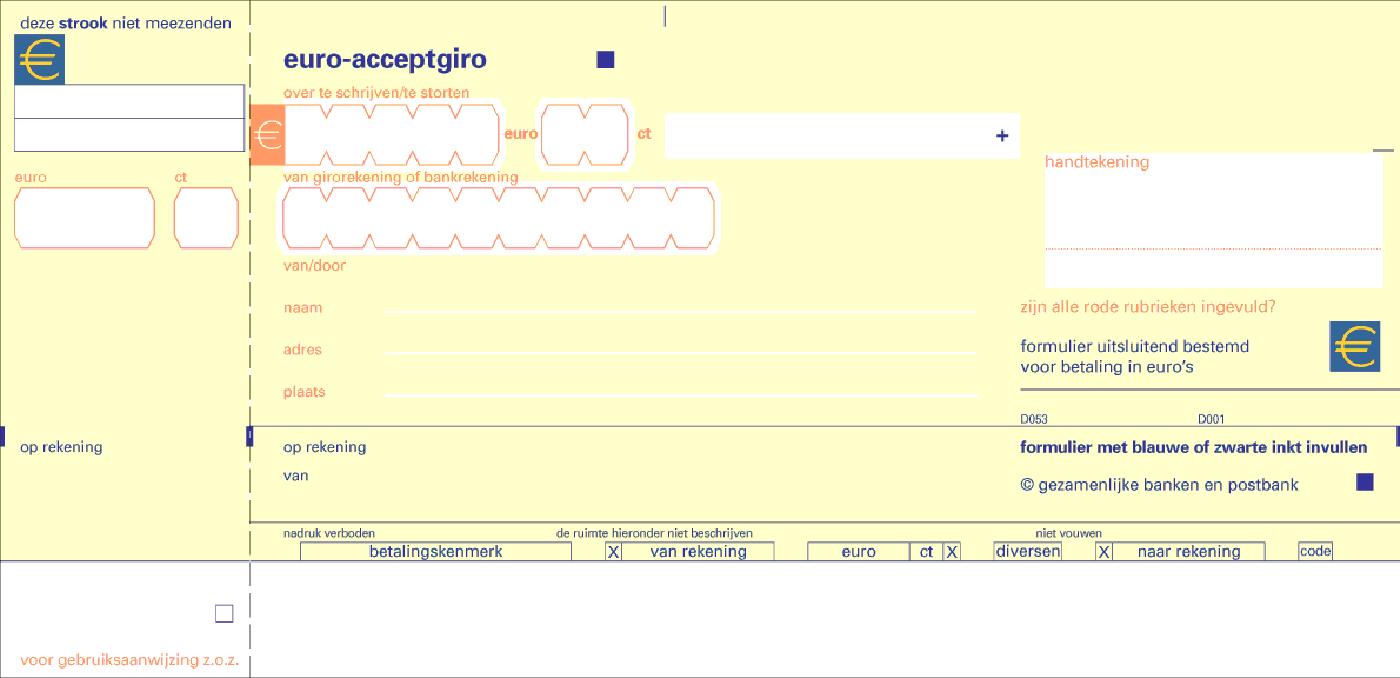Click the 'van rekening' box
This screenshot has width=1400, height=678.
tap(698, 551)
